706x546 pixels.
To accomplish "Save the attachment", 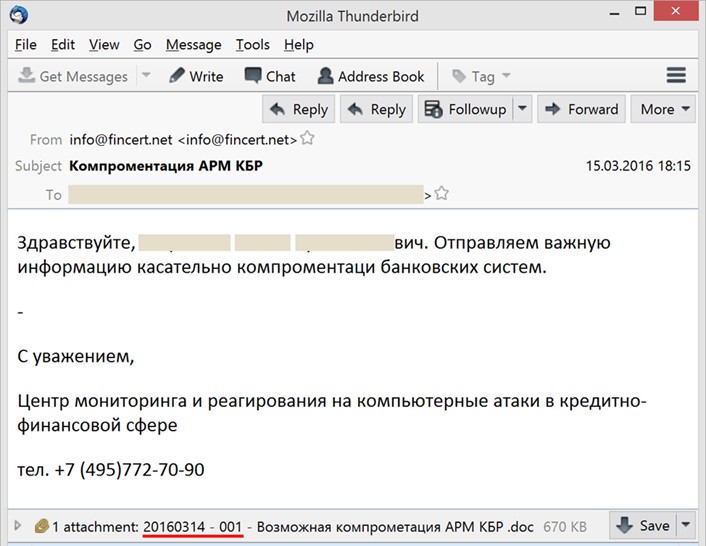I will pyautogui.click(x=643, y=525).
